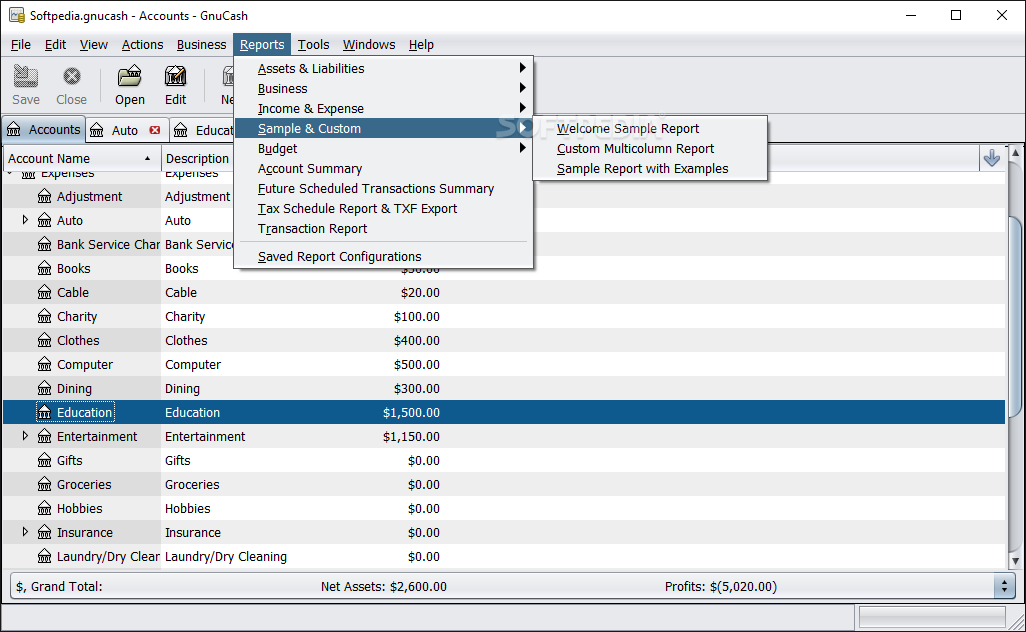Open the Tools menu

pos(313,44)
